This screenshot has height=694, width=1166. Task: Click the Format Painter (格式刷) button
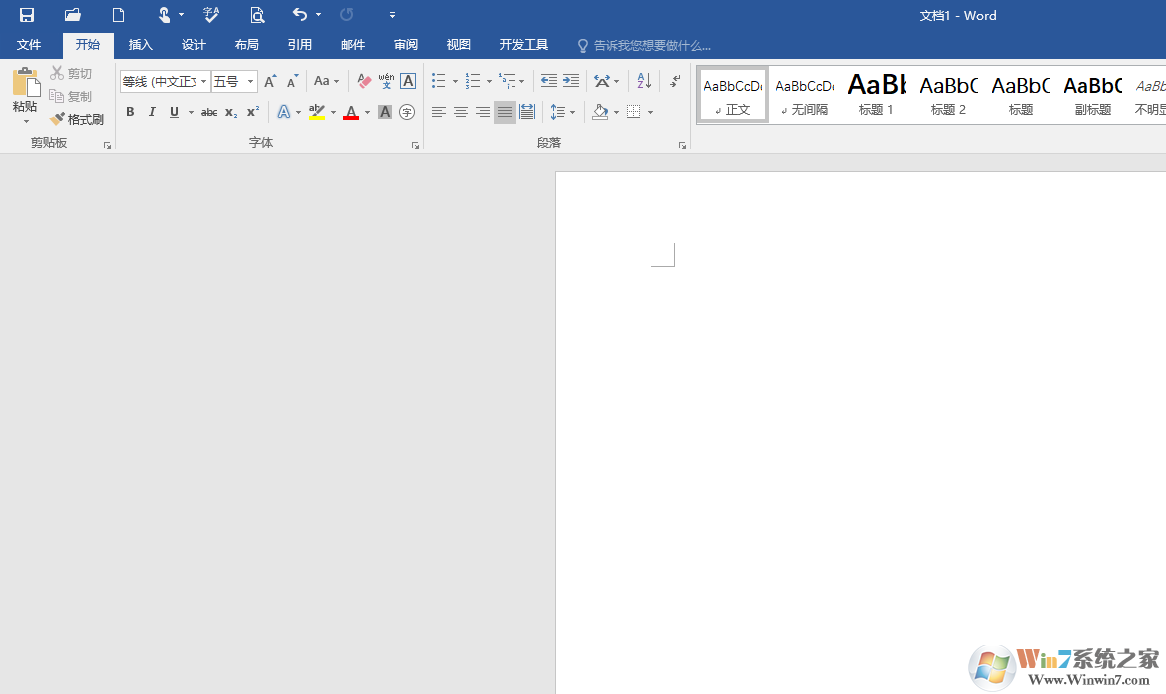(x=77, y=119)
